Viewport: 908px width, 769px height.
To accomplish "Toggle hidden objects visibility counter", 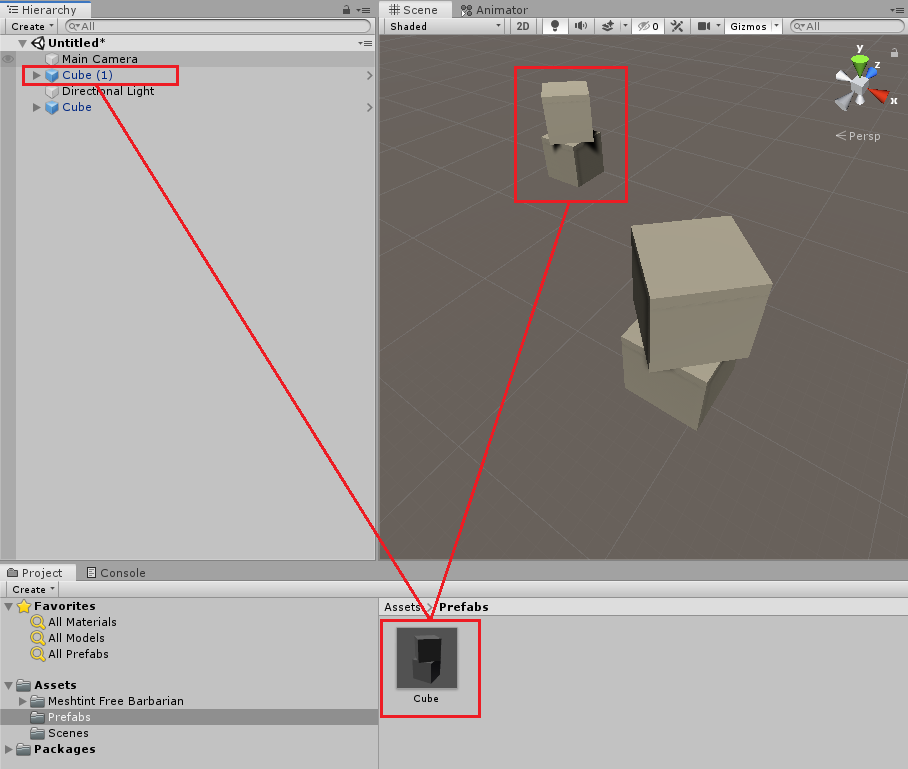I will pyautogui.click(x=648, y=26).
